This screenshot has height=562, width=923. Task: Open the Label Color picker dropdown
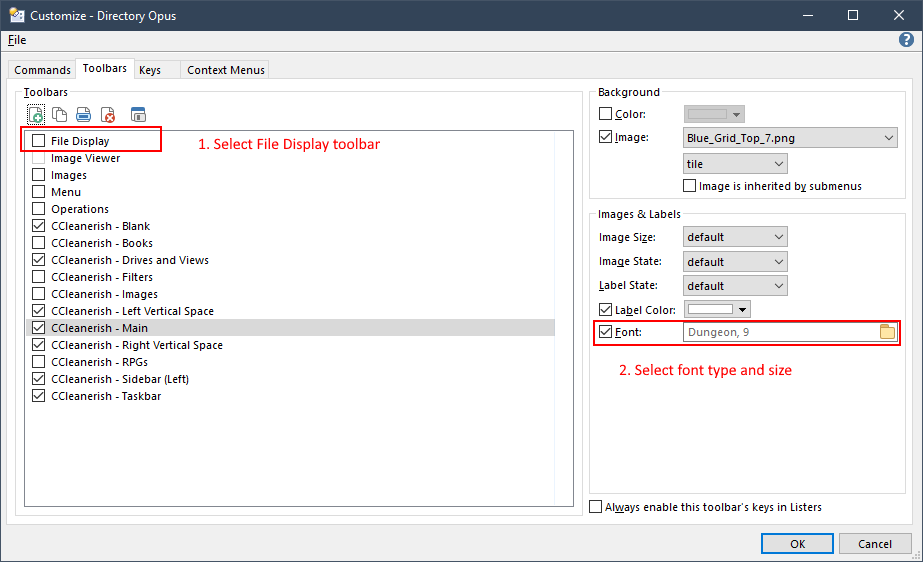[x=717, y=310]
